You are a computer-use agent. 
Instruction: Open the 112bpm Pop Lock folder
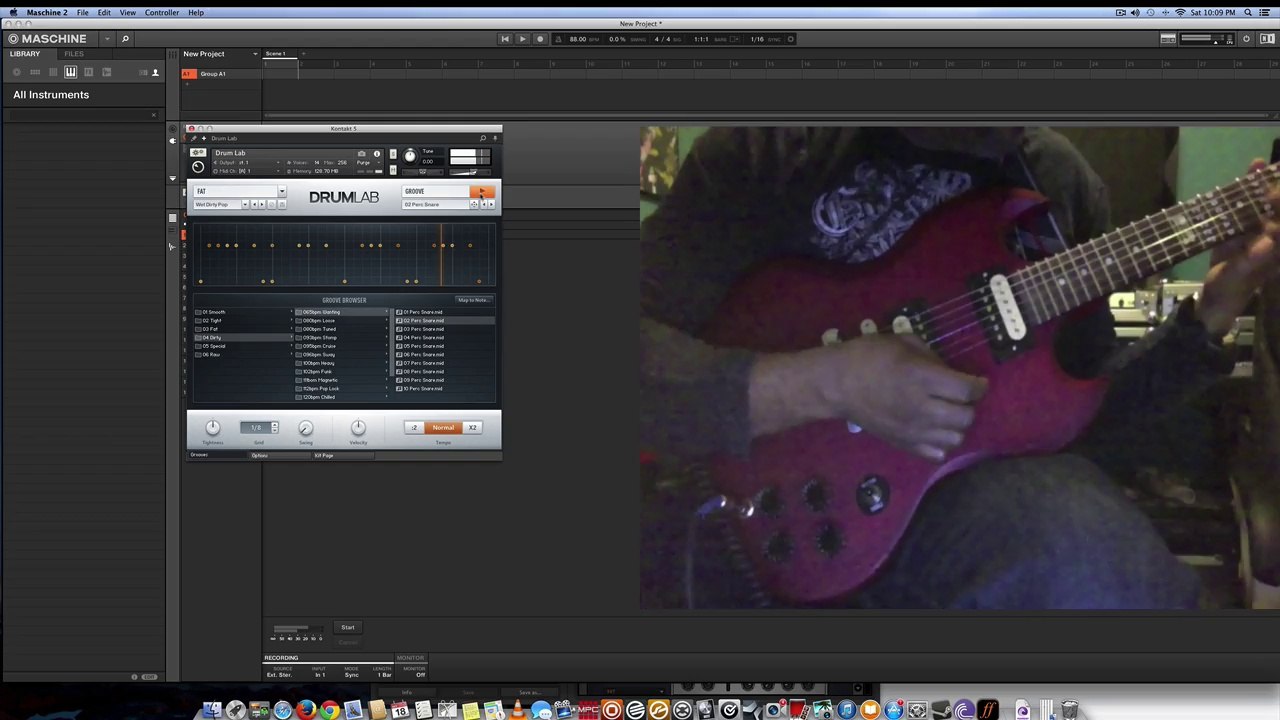341,388
